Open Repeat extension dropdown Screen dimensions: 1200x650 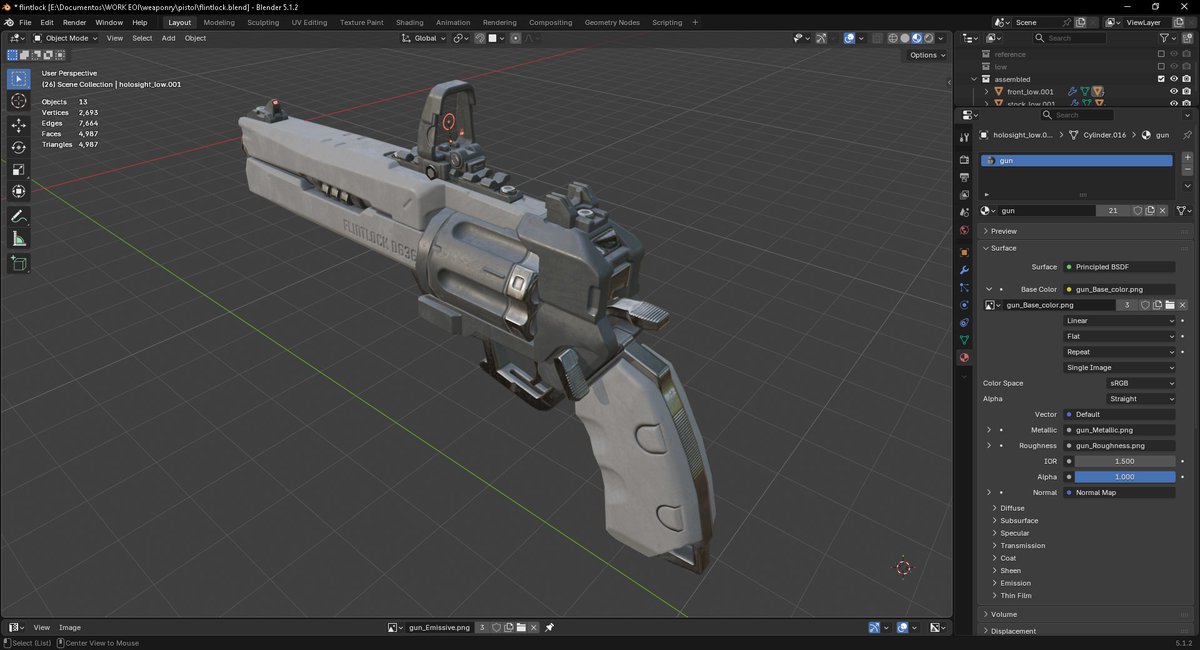1120,352
